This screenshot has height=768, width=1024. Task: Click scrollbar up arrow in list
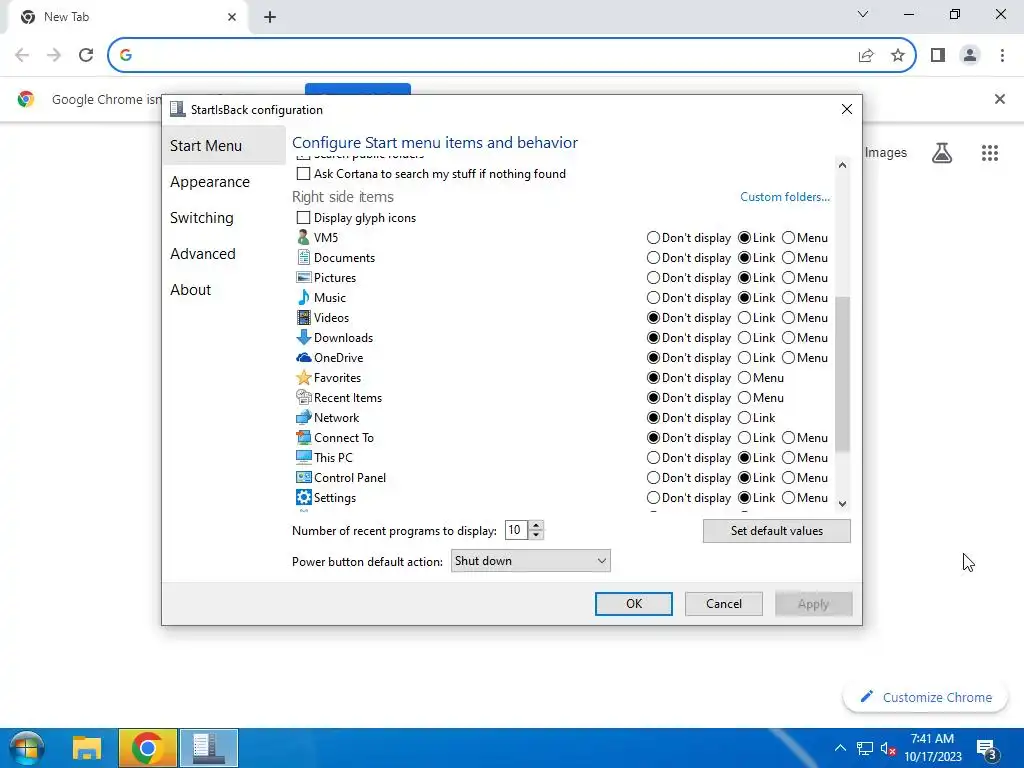point(842,165)
